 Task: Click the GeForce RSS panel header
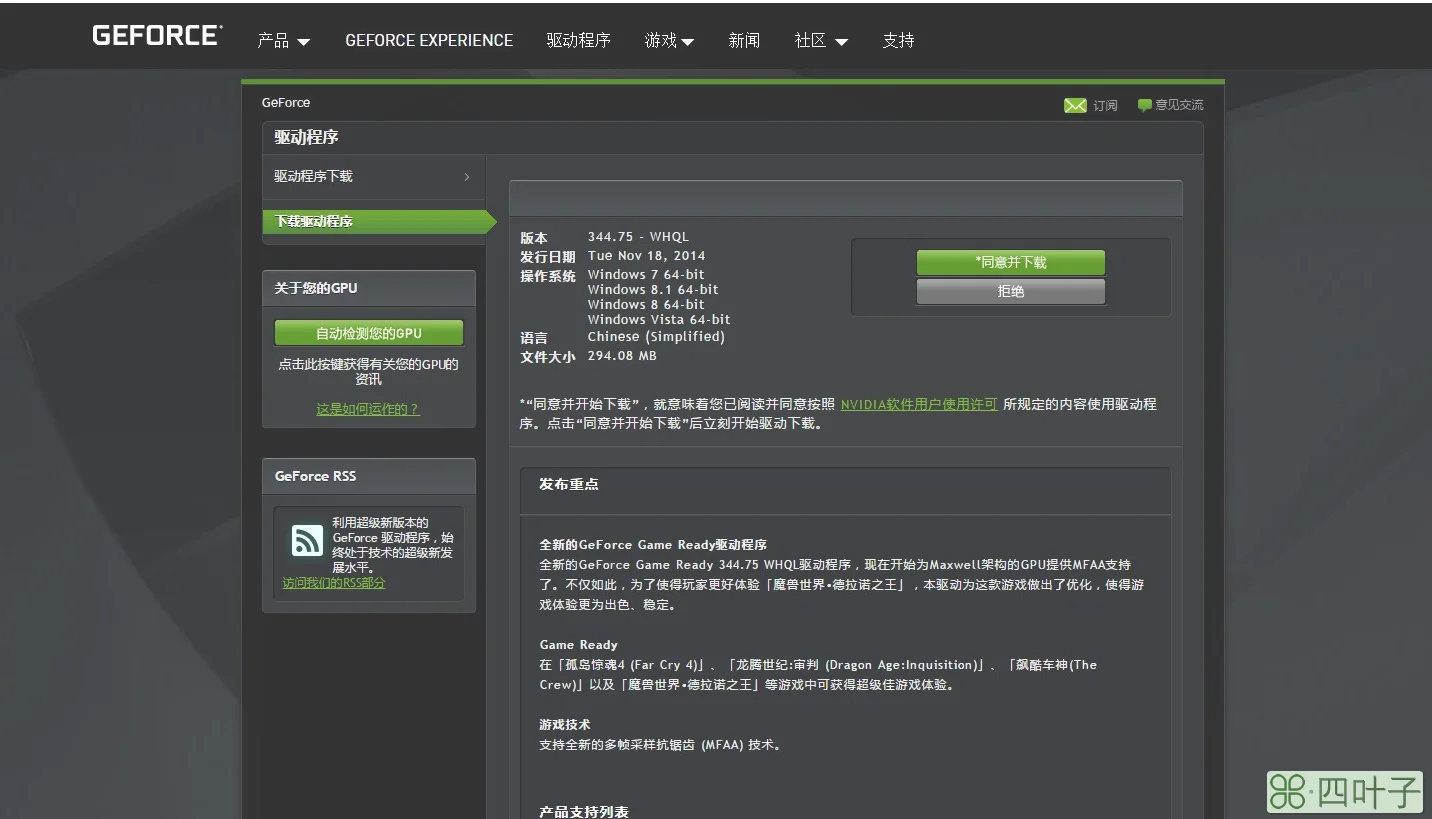[369, 476]
